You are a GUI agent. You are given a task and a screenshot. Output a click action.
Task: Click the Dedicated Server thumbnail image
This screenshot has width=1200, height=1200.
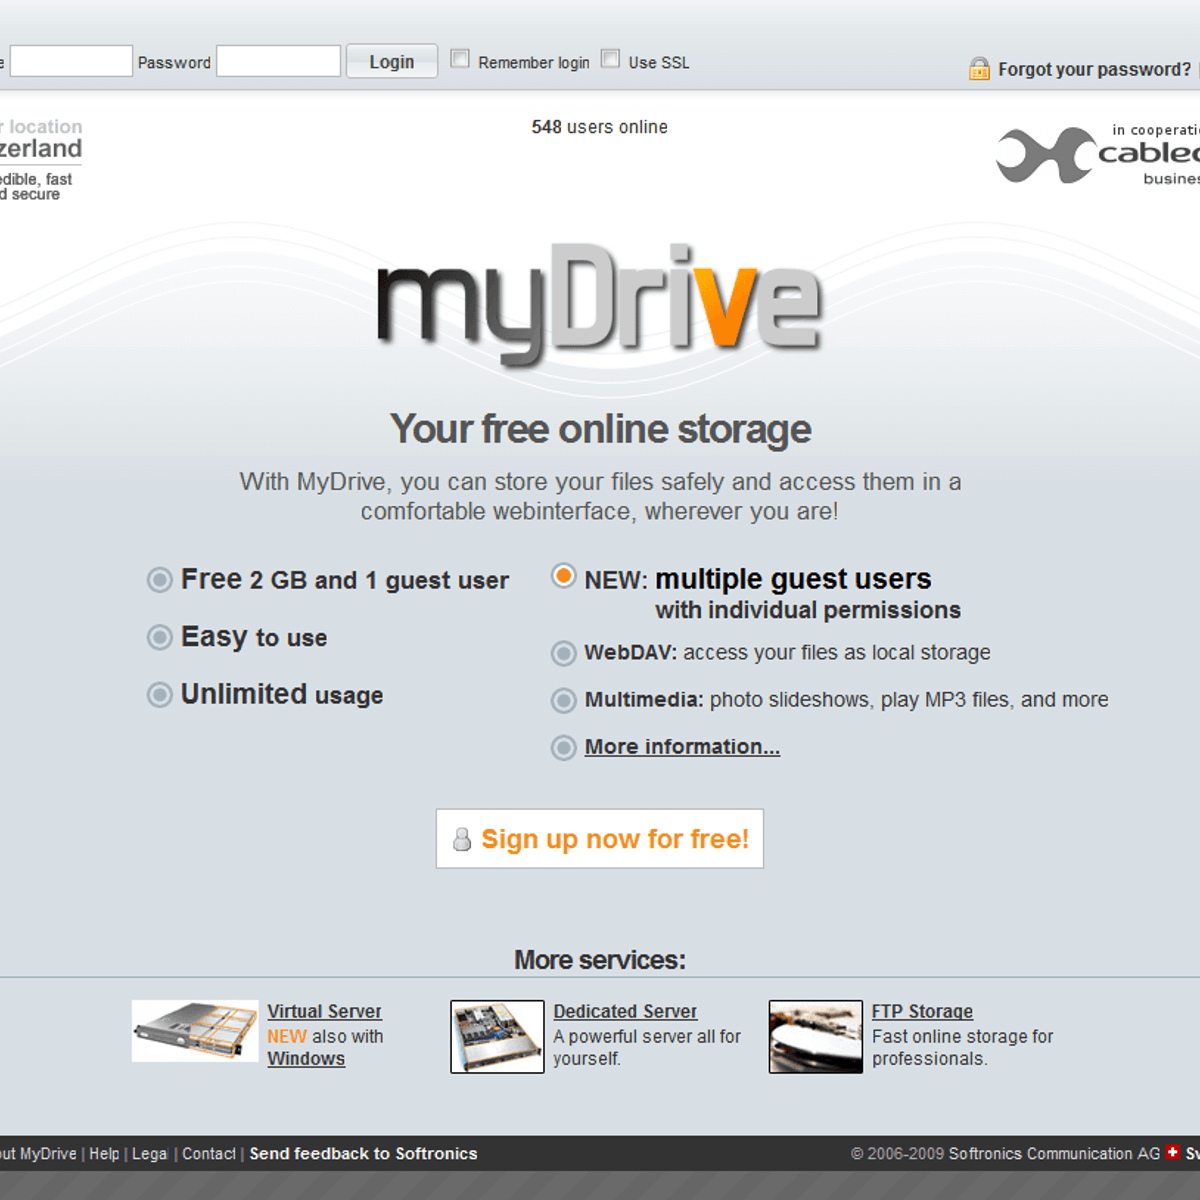tap(497, 1037)
